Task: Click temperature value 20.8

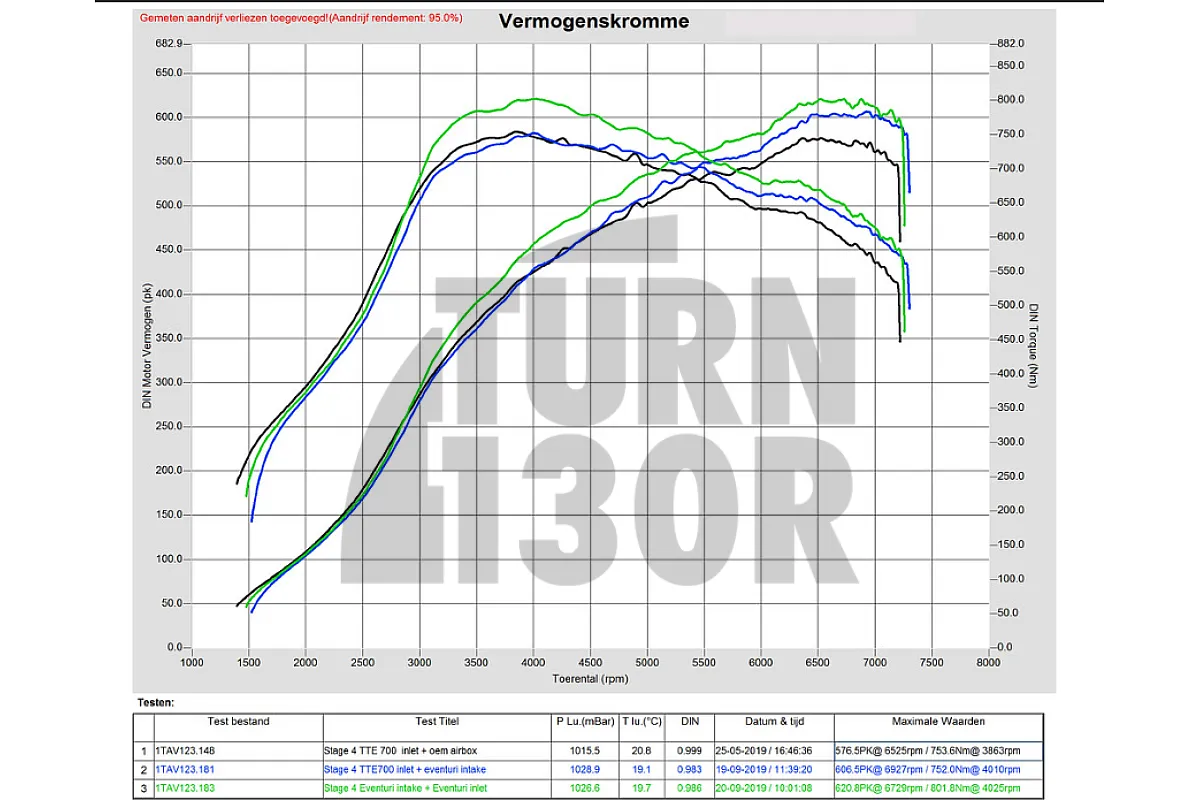Action: [641, 749]
